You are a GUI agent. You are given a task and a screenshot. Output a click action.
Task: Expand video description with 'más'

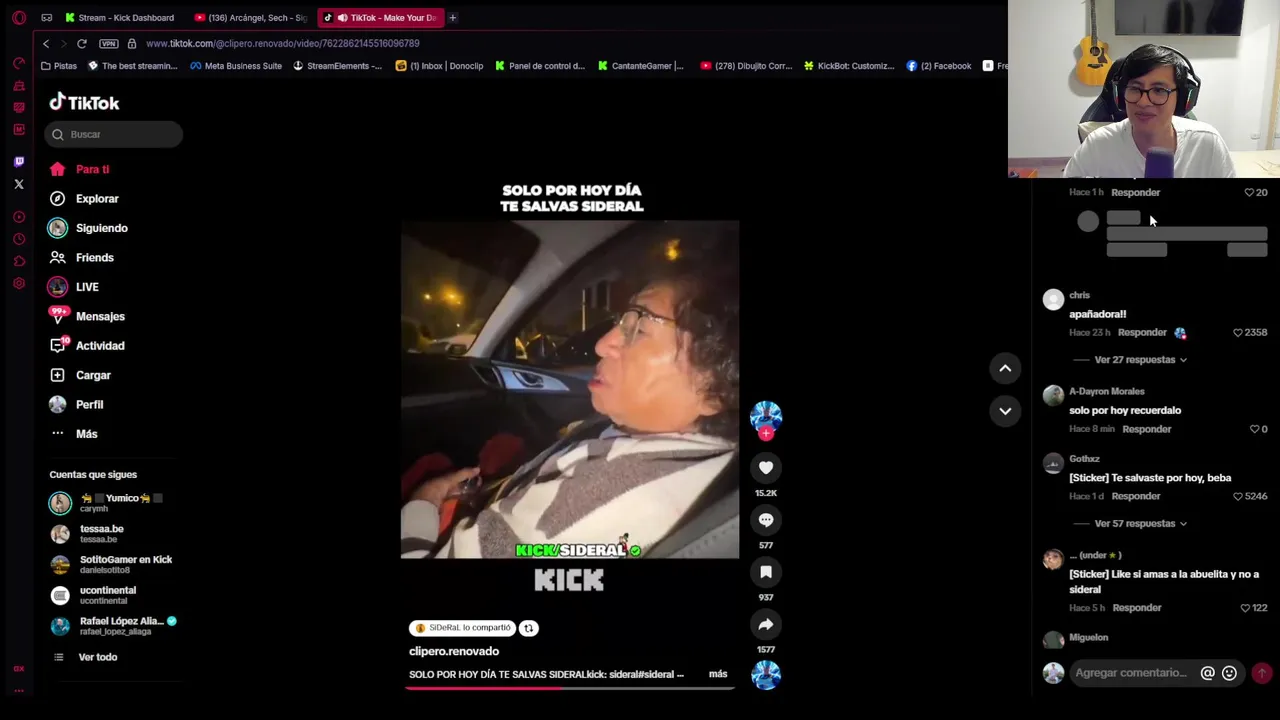coord(718,674)
